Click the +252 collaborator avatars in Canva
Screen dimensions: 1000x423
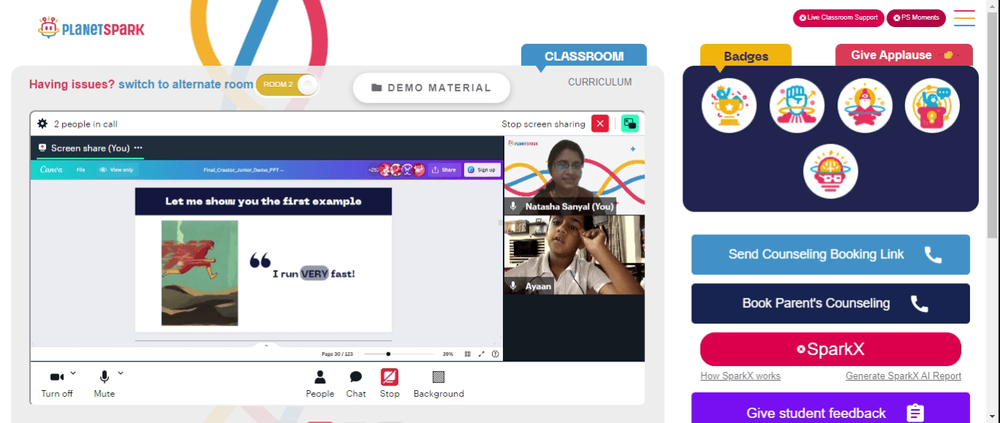pos(397,170)
